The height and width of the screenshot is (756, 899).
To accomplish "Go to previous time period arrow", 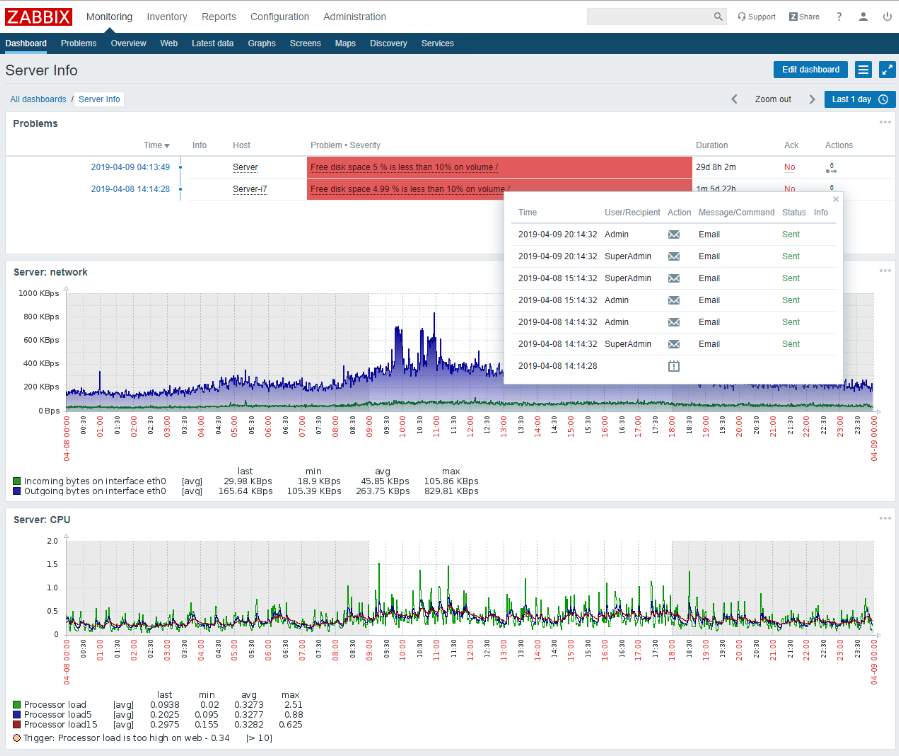I will (x=734, y=99).
